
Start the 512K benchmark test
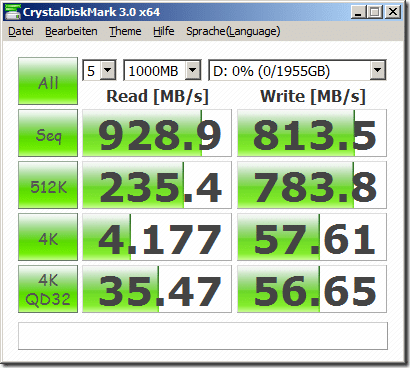tap(48, 185)
